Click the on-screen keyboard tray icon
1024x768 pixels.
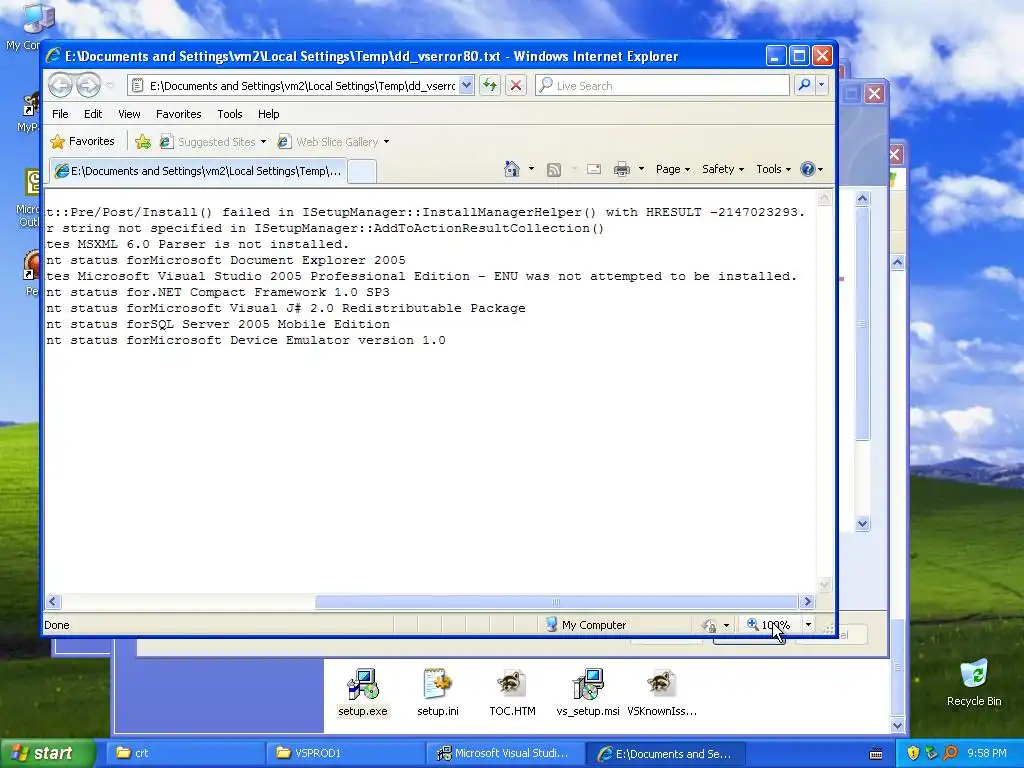876,754
